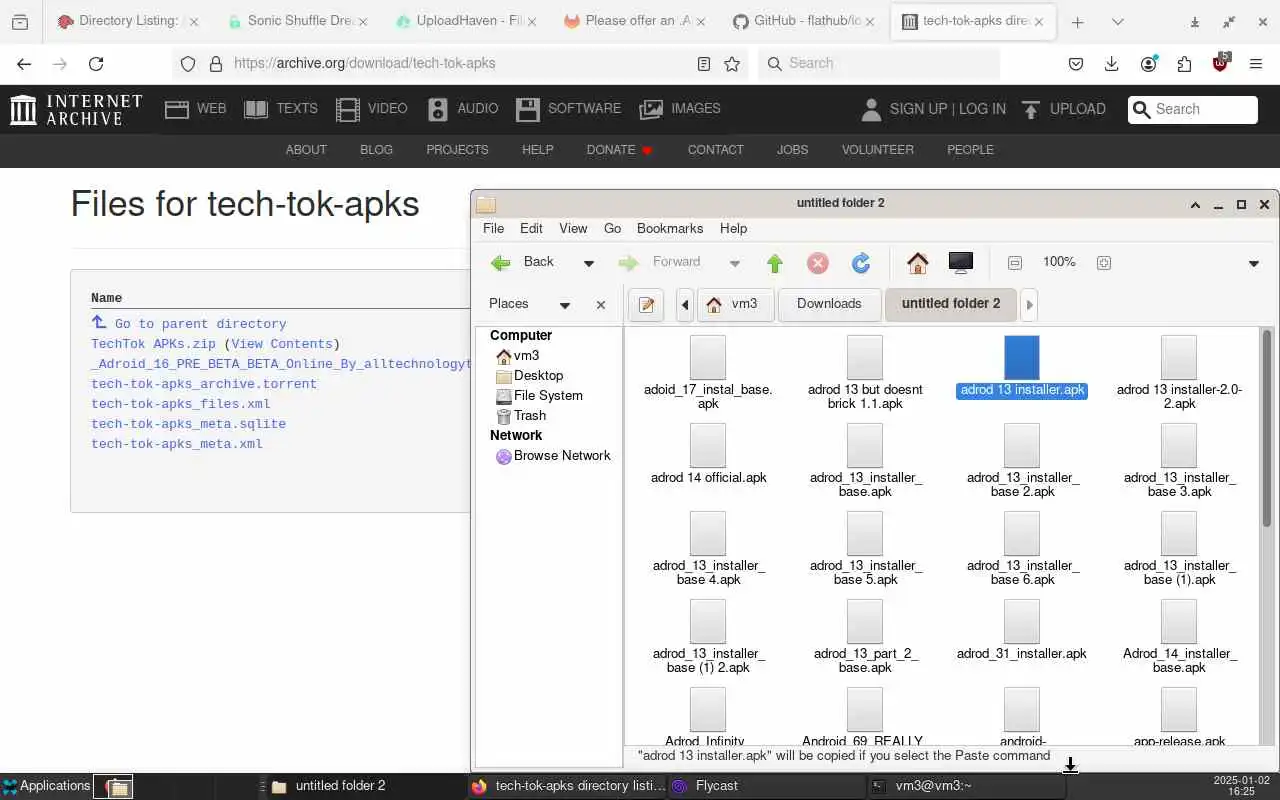Open the Applications menu in the taskbar
The width and height of the screenshot is (1280, 800).
point(46,786)
